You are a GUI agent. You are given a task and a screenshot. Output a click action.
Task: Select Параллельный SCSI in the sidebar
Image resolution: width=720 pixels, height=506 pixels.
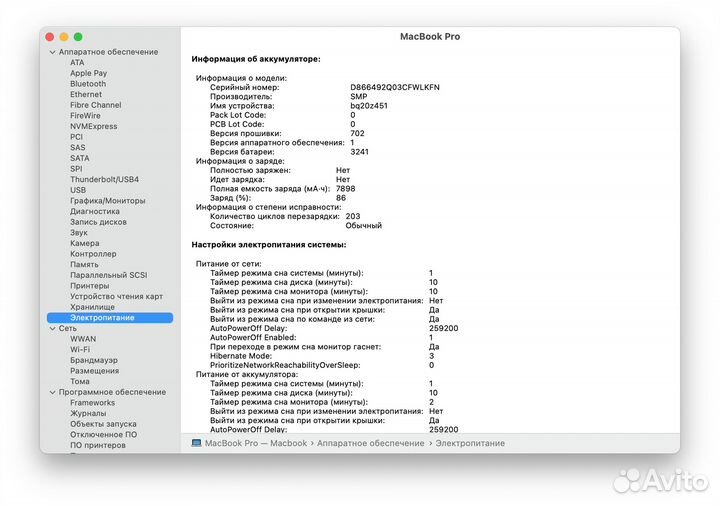click(x=108, y=275)
